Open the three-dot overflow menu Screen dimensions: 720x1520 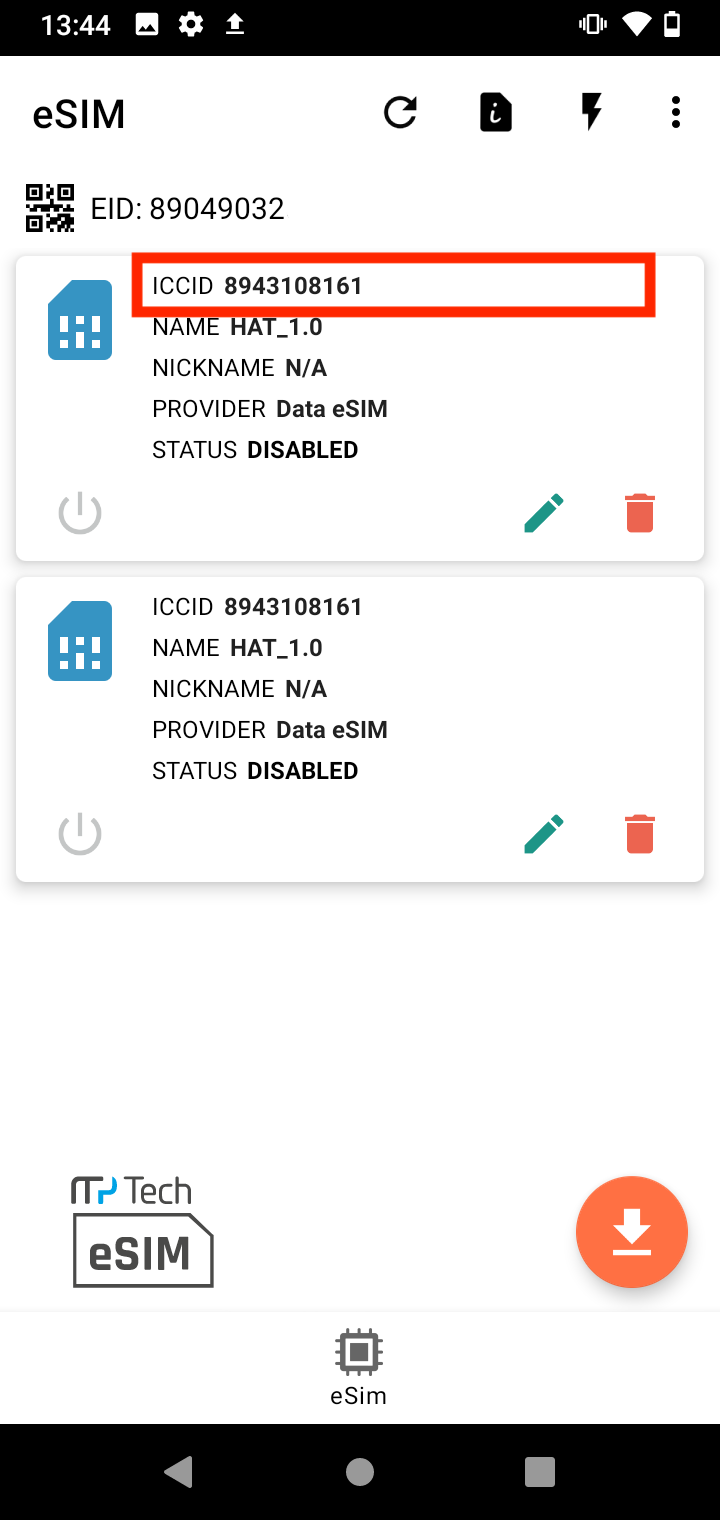[x=675, y=112]
